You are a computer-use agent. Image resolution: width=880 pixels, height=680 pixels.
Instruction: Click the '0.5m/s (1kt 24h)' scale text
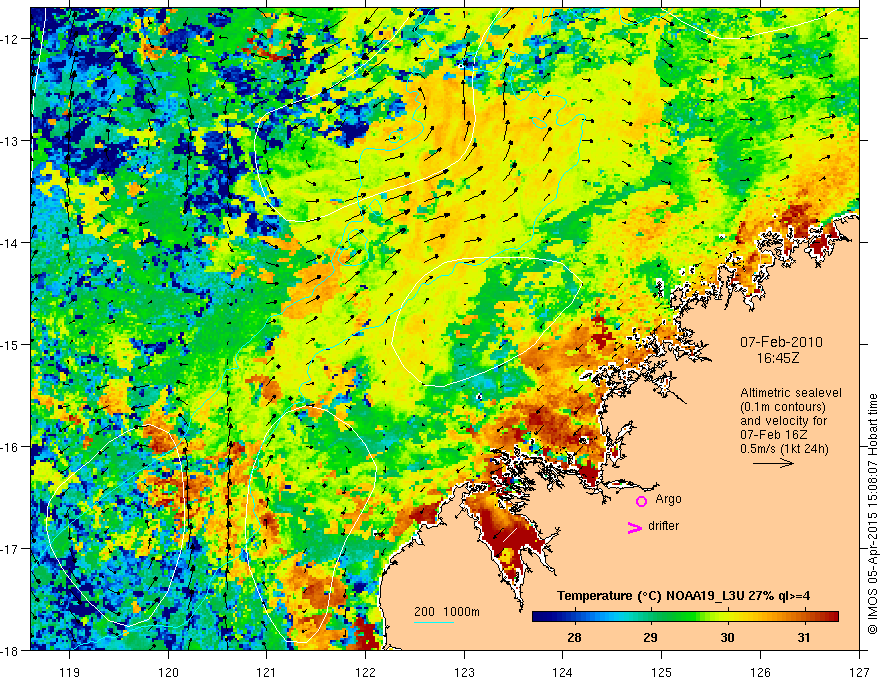click(785, 449)
